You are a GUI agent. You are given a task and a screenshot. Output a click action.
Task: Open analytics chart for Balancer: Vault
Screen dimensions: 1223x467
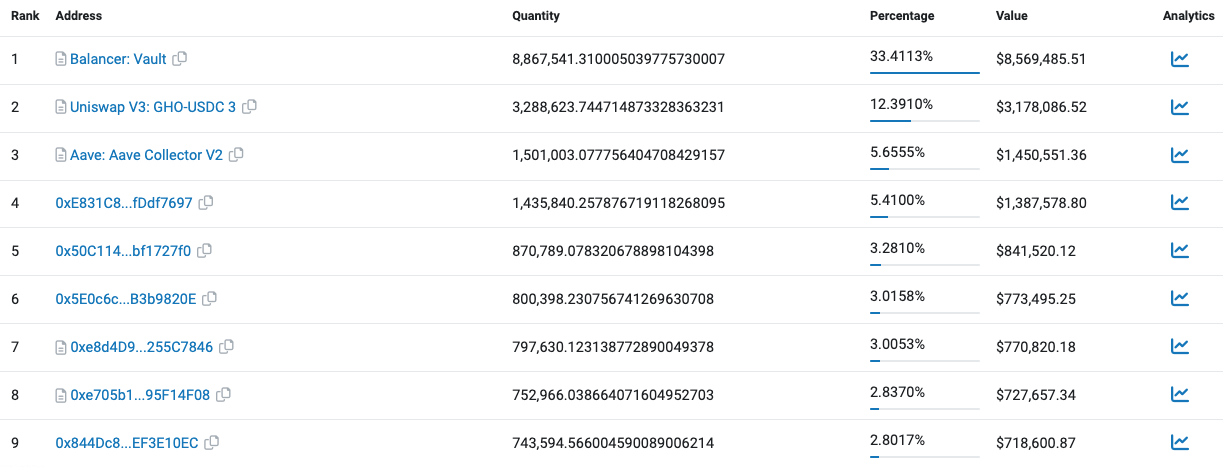click(x=1180, y=59)
